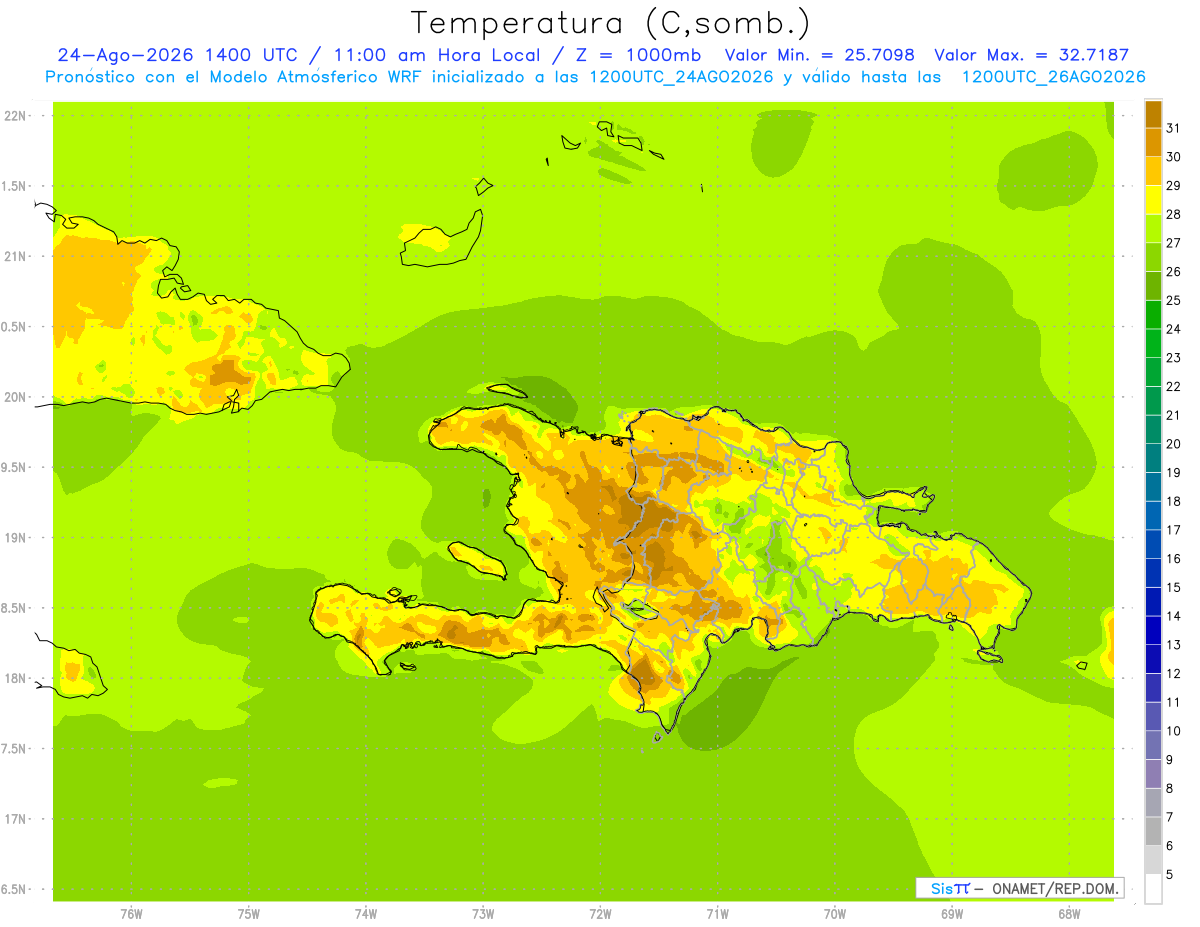Click the '76W' longitude axis label
The height and width of the screenshot is (927, 1200).
tap(131, 914)
